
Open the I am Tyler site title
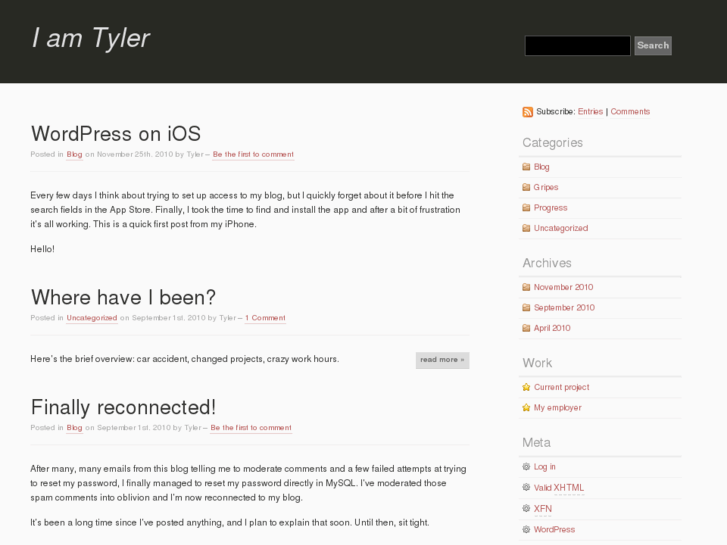[91, 38]
